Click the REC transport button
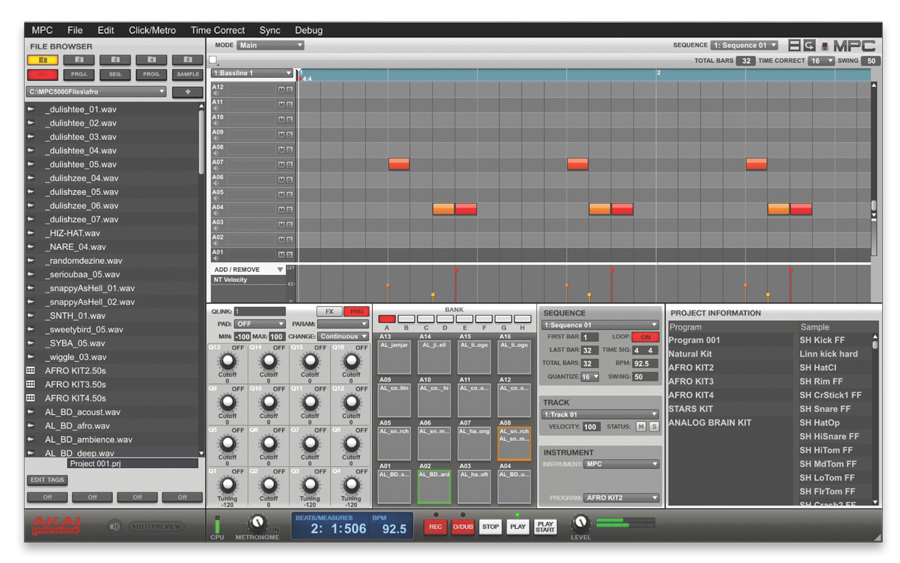 tap(436, 526)
